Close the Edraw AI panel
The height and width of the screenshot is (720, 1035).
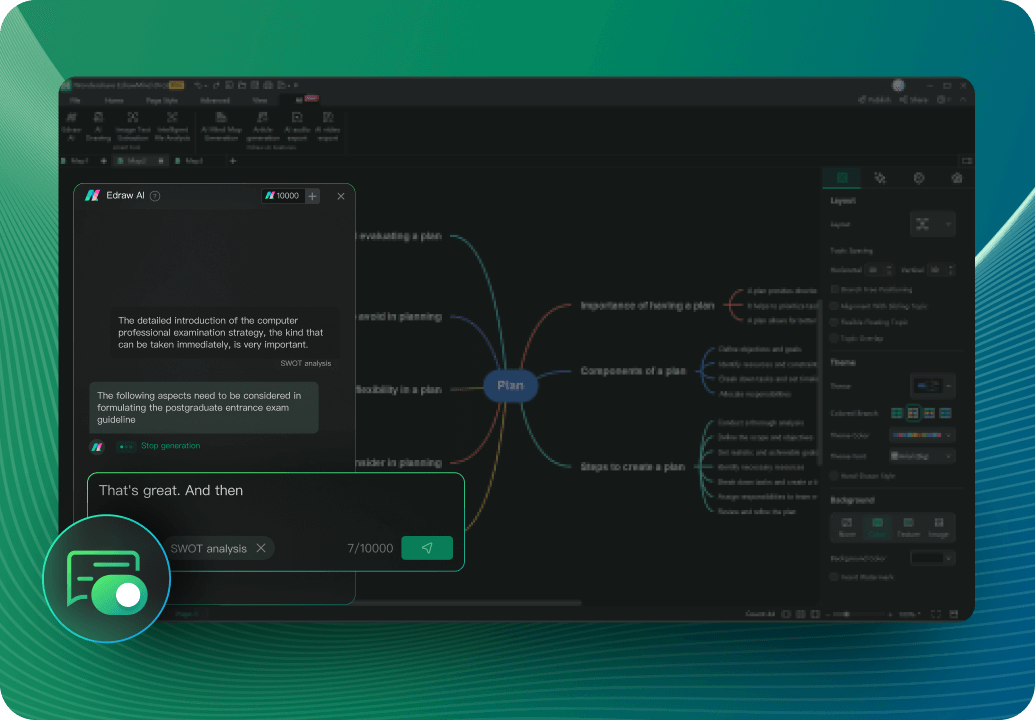[341, 196]
